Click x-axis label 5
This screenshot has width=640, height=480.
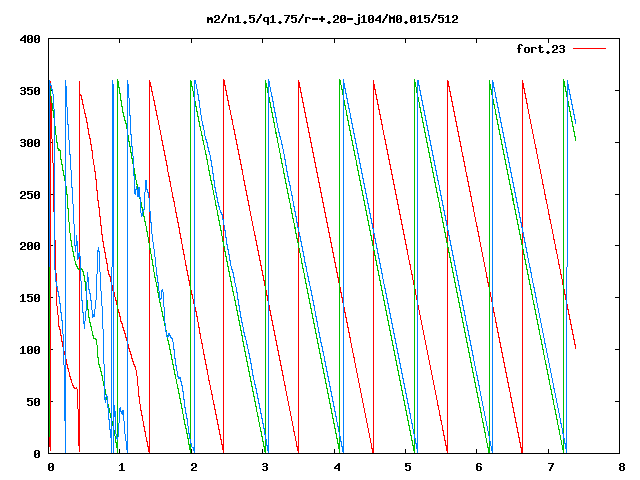pyautogui.click(x=408, y=467)
